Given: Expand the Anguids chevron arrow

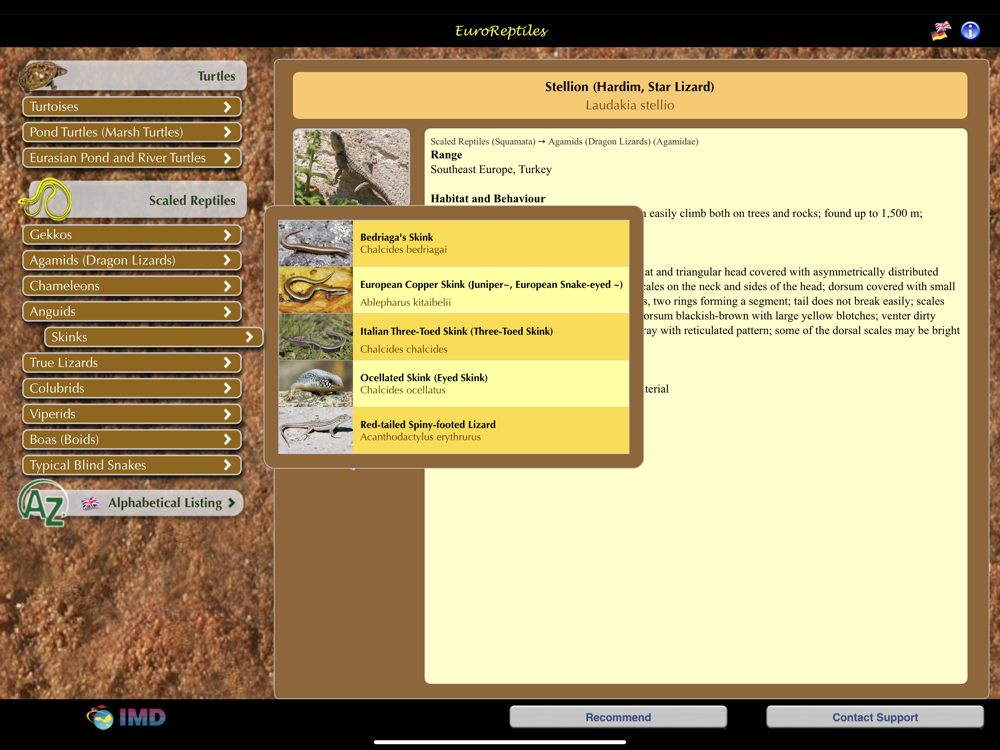Looking at the screenshot, I should [x=227, y=311].
